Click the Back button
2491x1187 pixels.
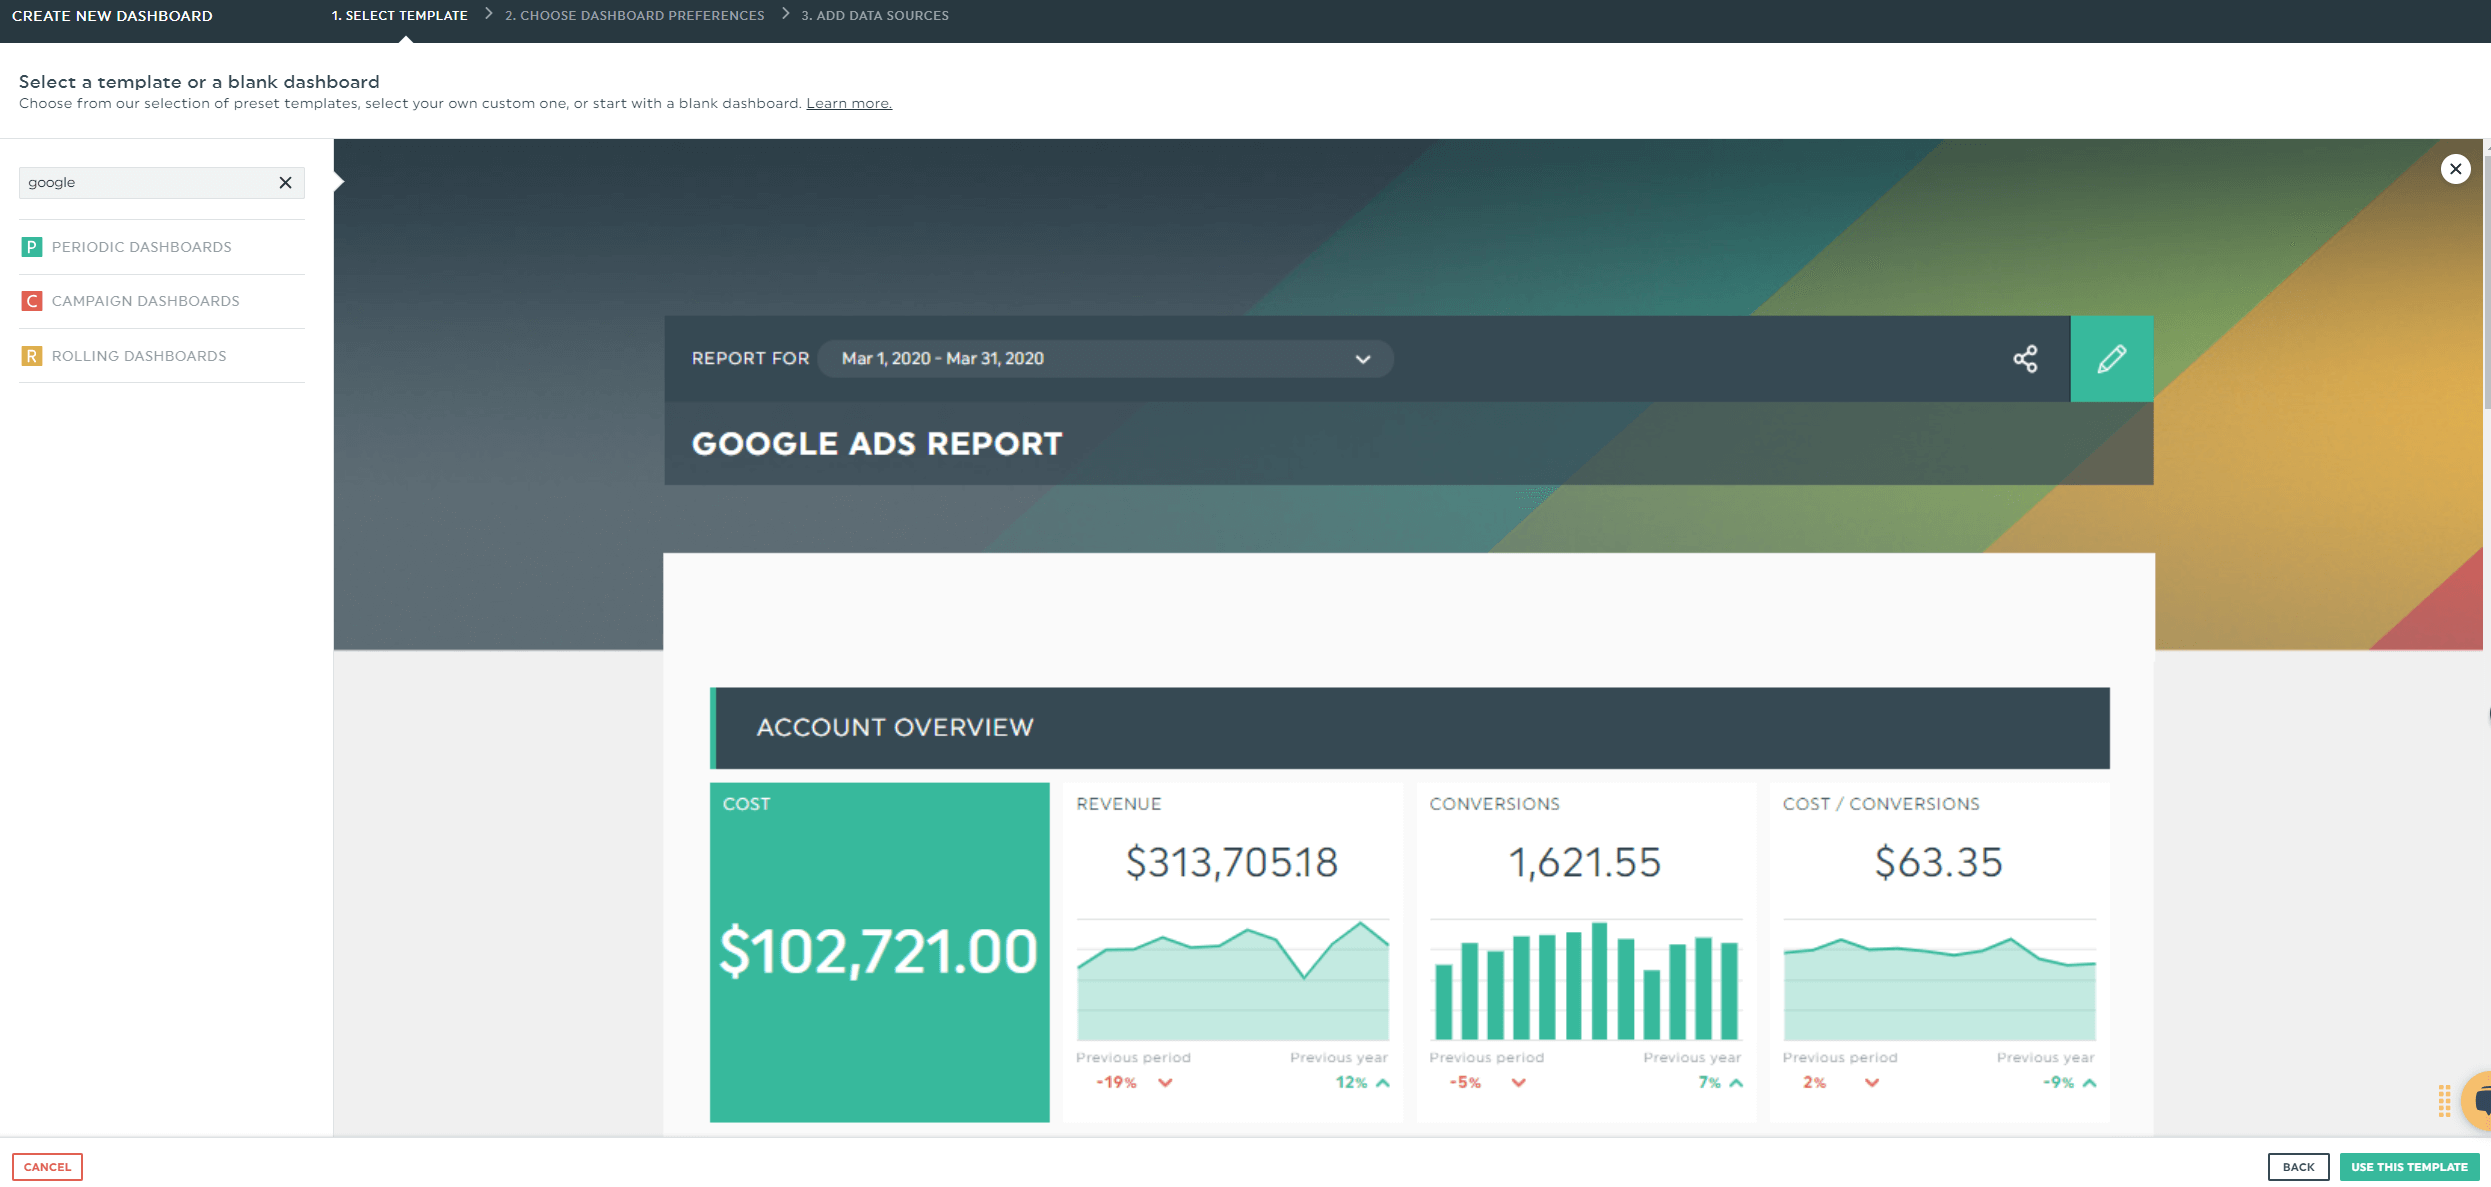click(x=2298, y=1167)
